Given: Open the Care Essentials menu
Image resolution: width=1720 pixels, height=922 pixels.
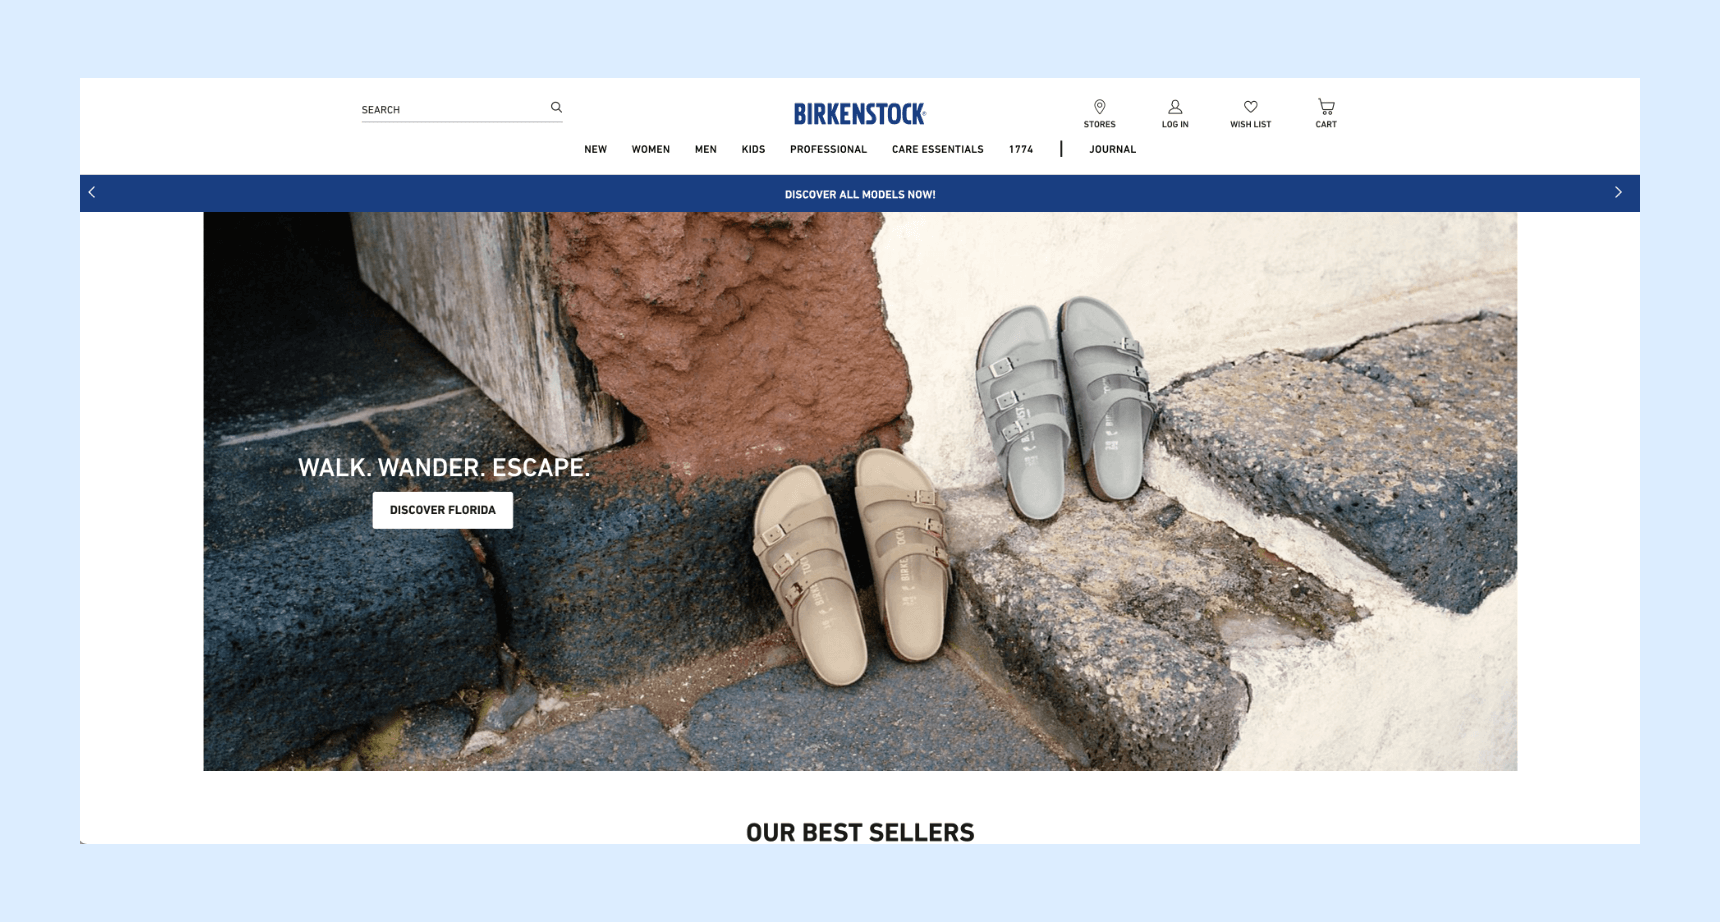Looking at the screenshot, I should [x=937, y=149].
